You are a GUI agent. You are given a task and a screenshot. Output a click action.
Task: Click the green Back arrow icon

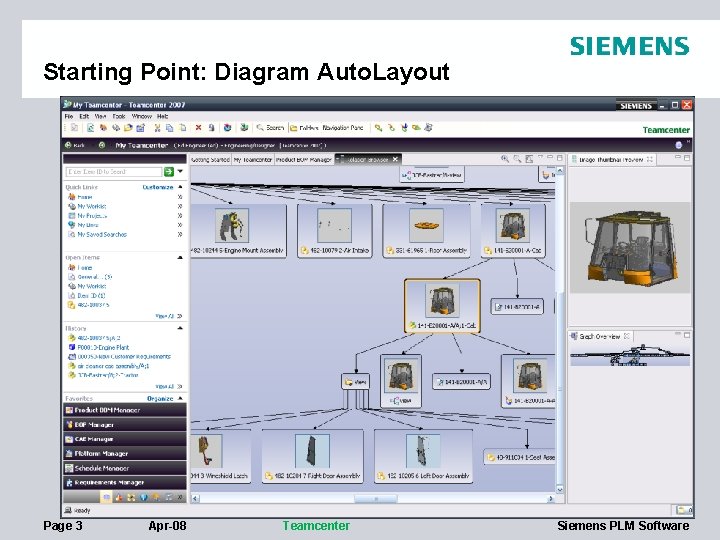click(x=68, y=145)
